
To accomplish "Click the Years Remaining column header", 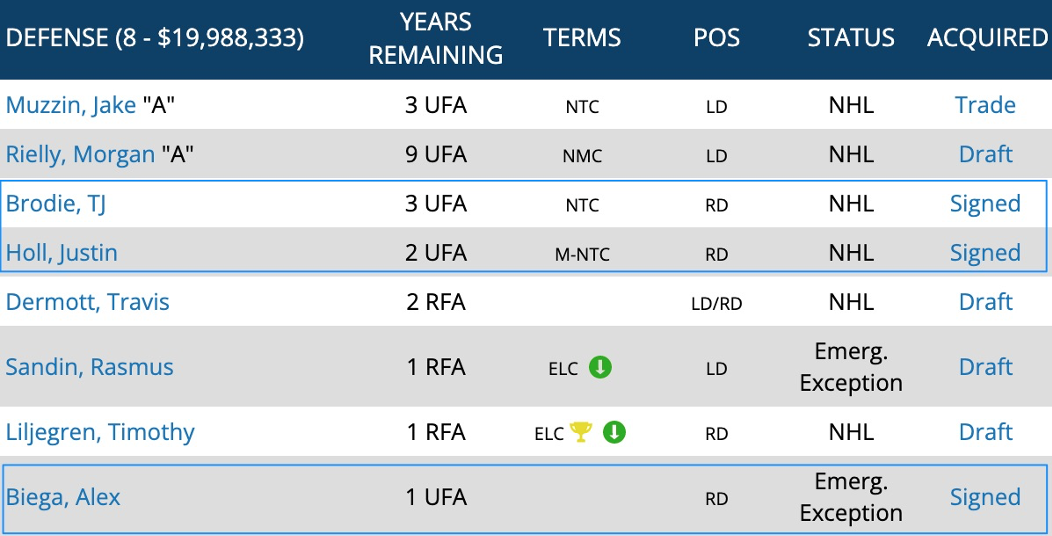I will tap(435, 38).
